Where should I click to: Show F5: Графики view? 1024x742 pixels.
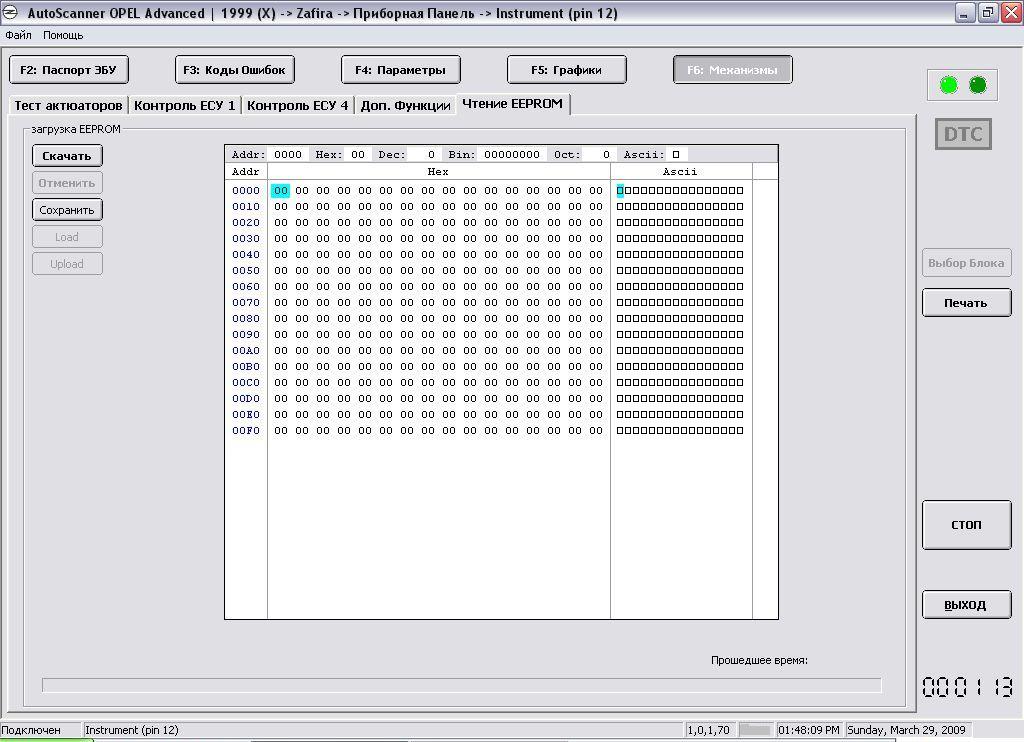tap(566, 70)
